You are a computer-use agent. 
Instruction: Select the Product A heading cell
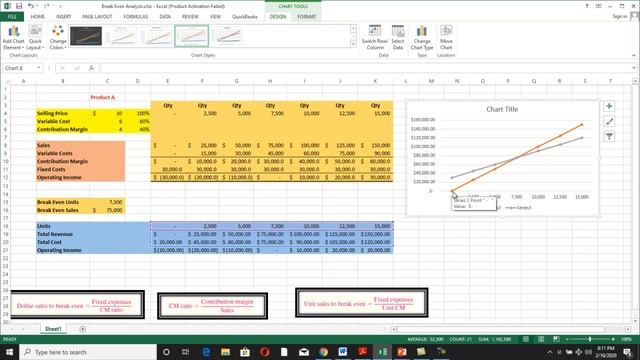coord(102,97)
